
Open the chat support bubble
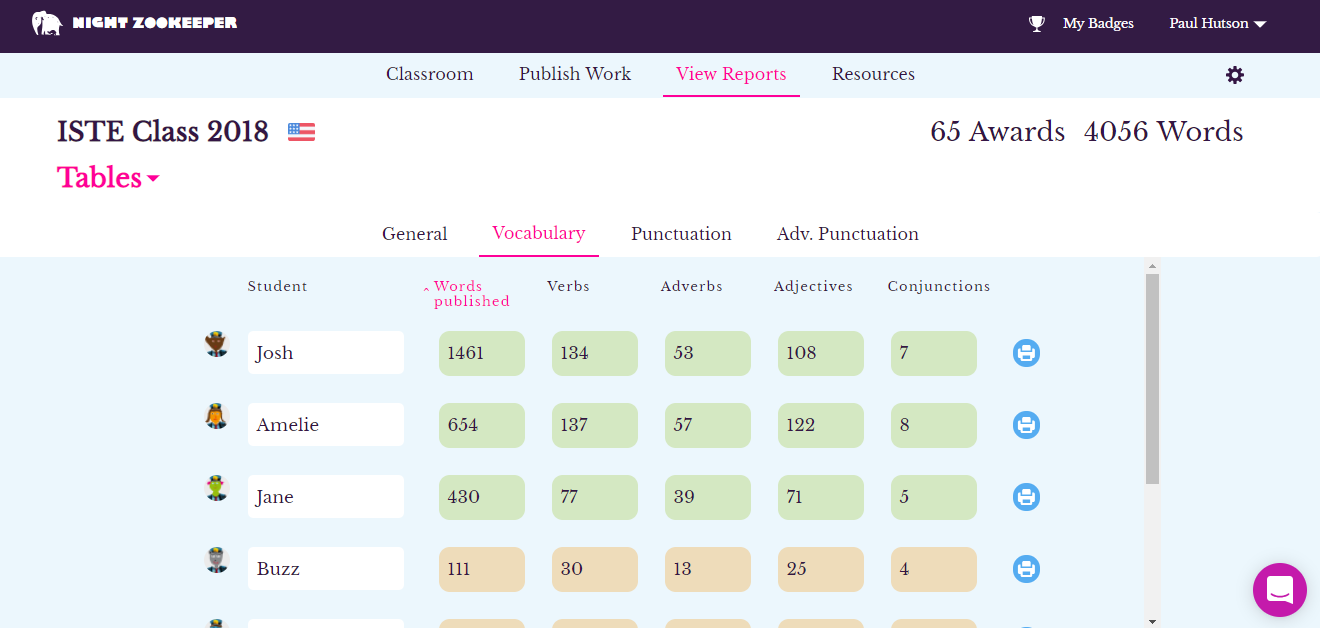pyautogui.click(x=1280, y=590)
